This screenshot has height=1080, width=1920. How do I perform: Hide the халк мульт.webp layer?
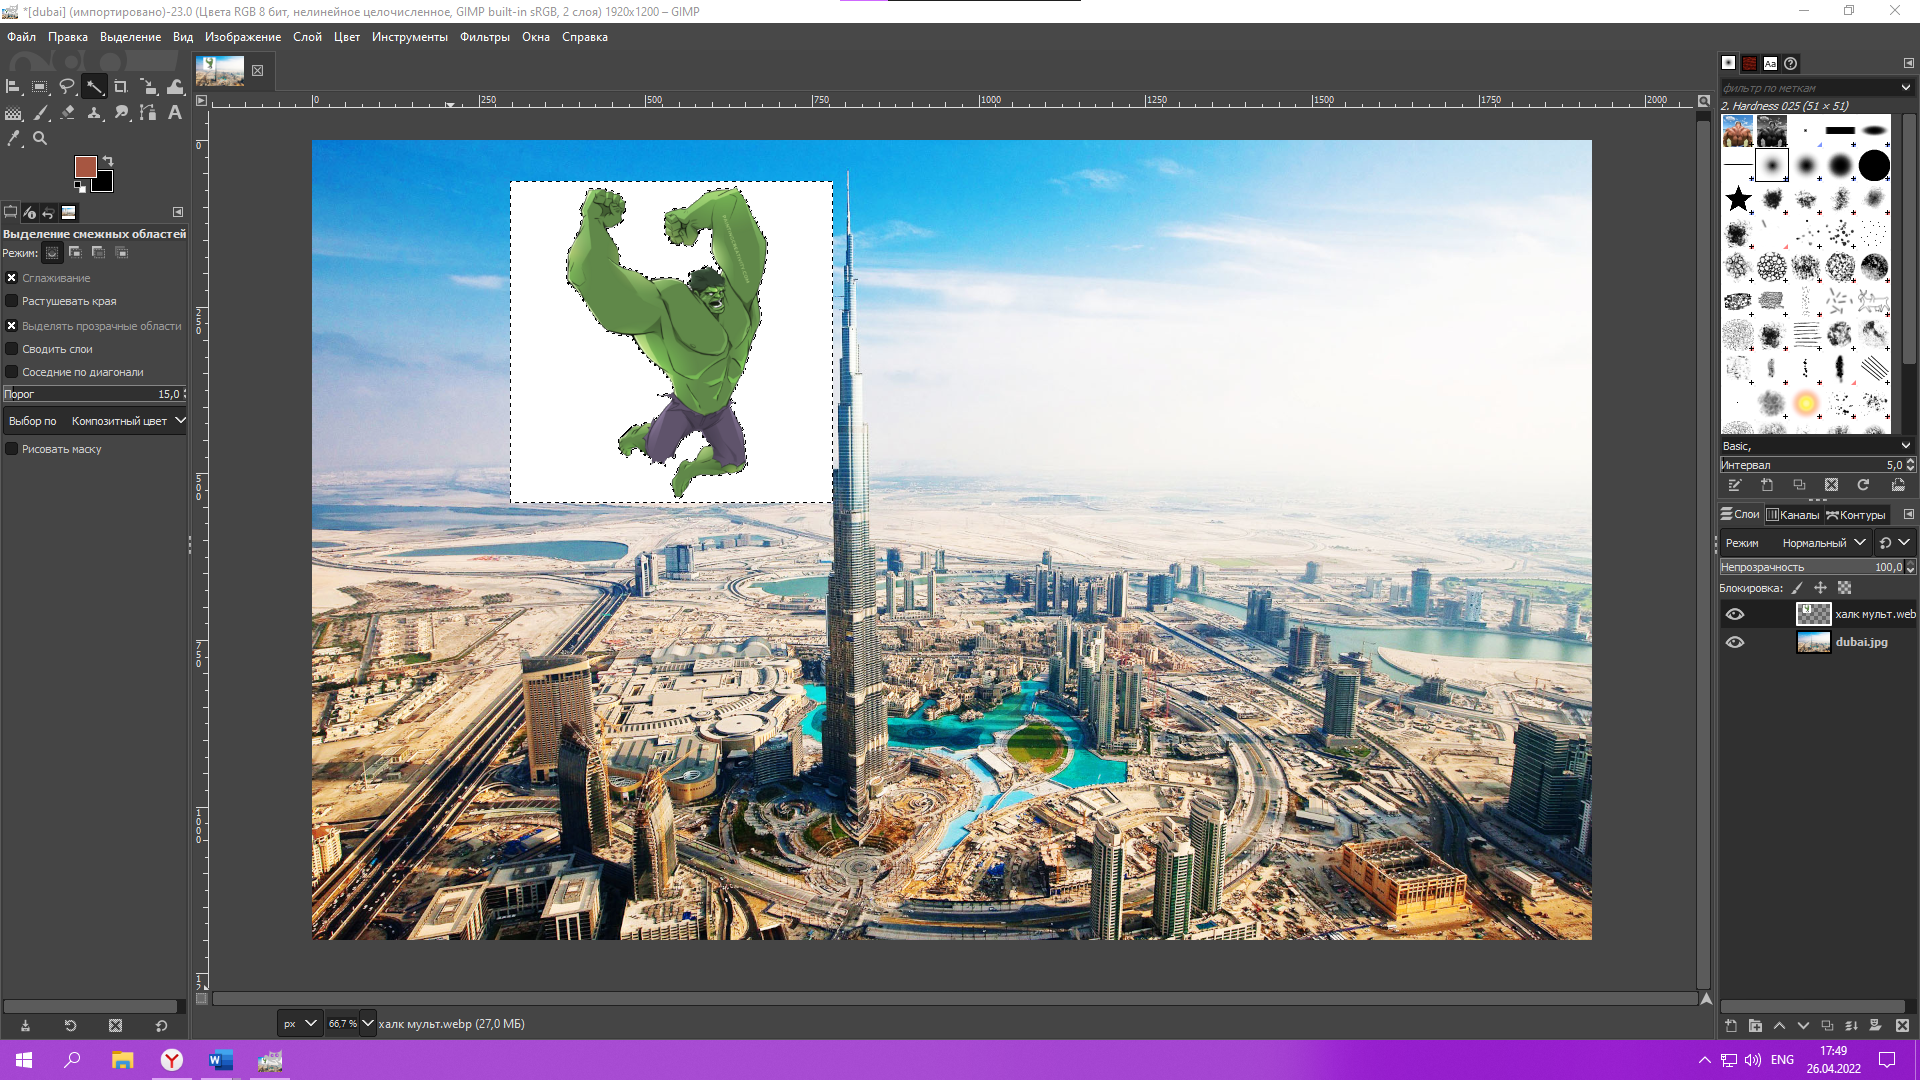(x=1735, y=614)
